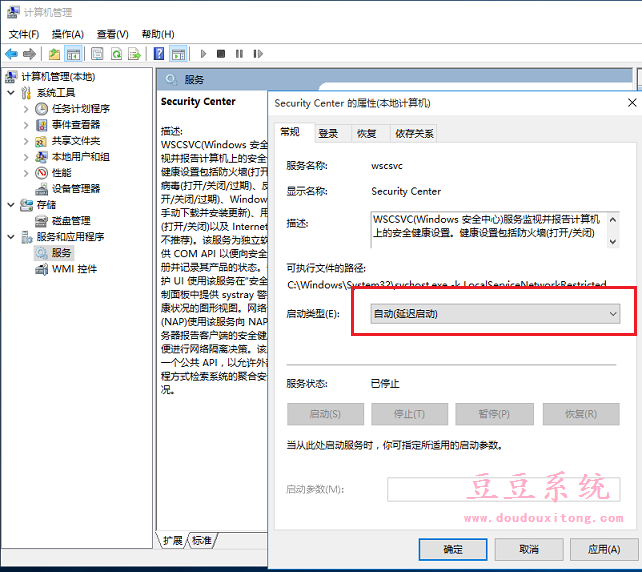This screenshot has width=642, height=572.
Task: Expand the 本地用户和组 node arrow
Action: click(26, 157)
